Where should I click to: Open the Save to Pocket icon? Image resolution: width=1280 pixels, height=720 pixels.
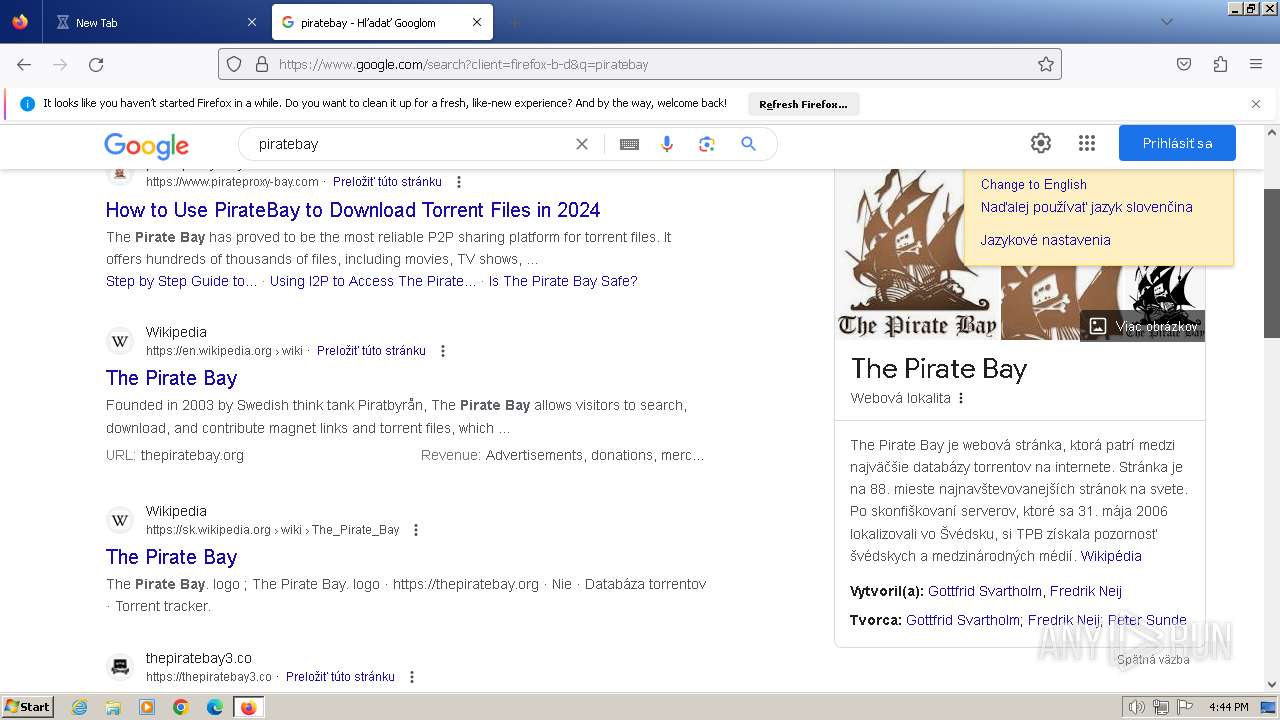[1184, 64]
